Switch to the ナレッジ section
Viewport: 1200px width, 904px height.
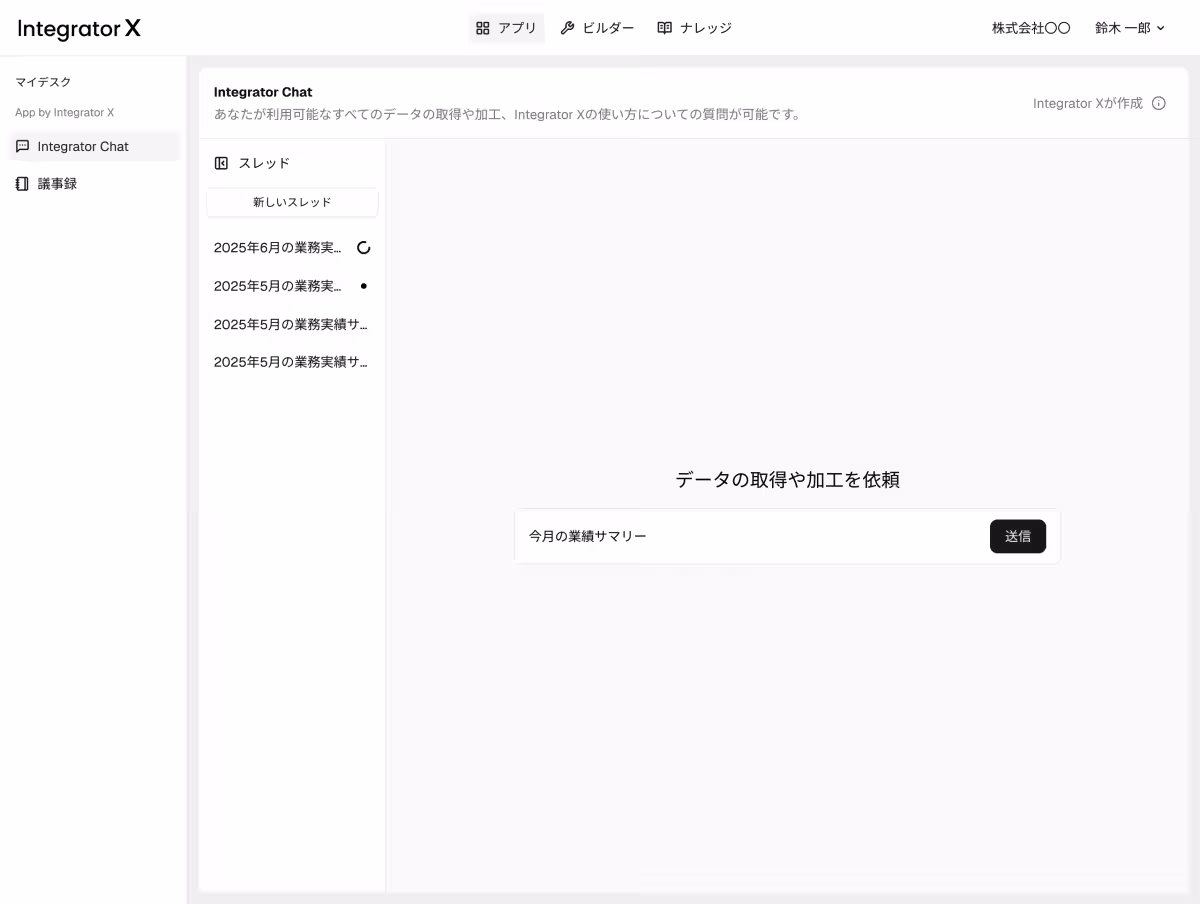click(x=694, y=27)
